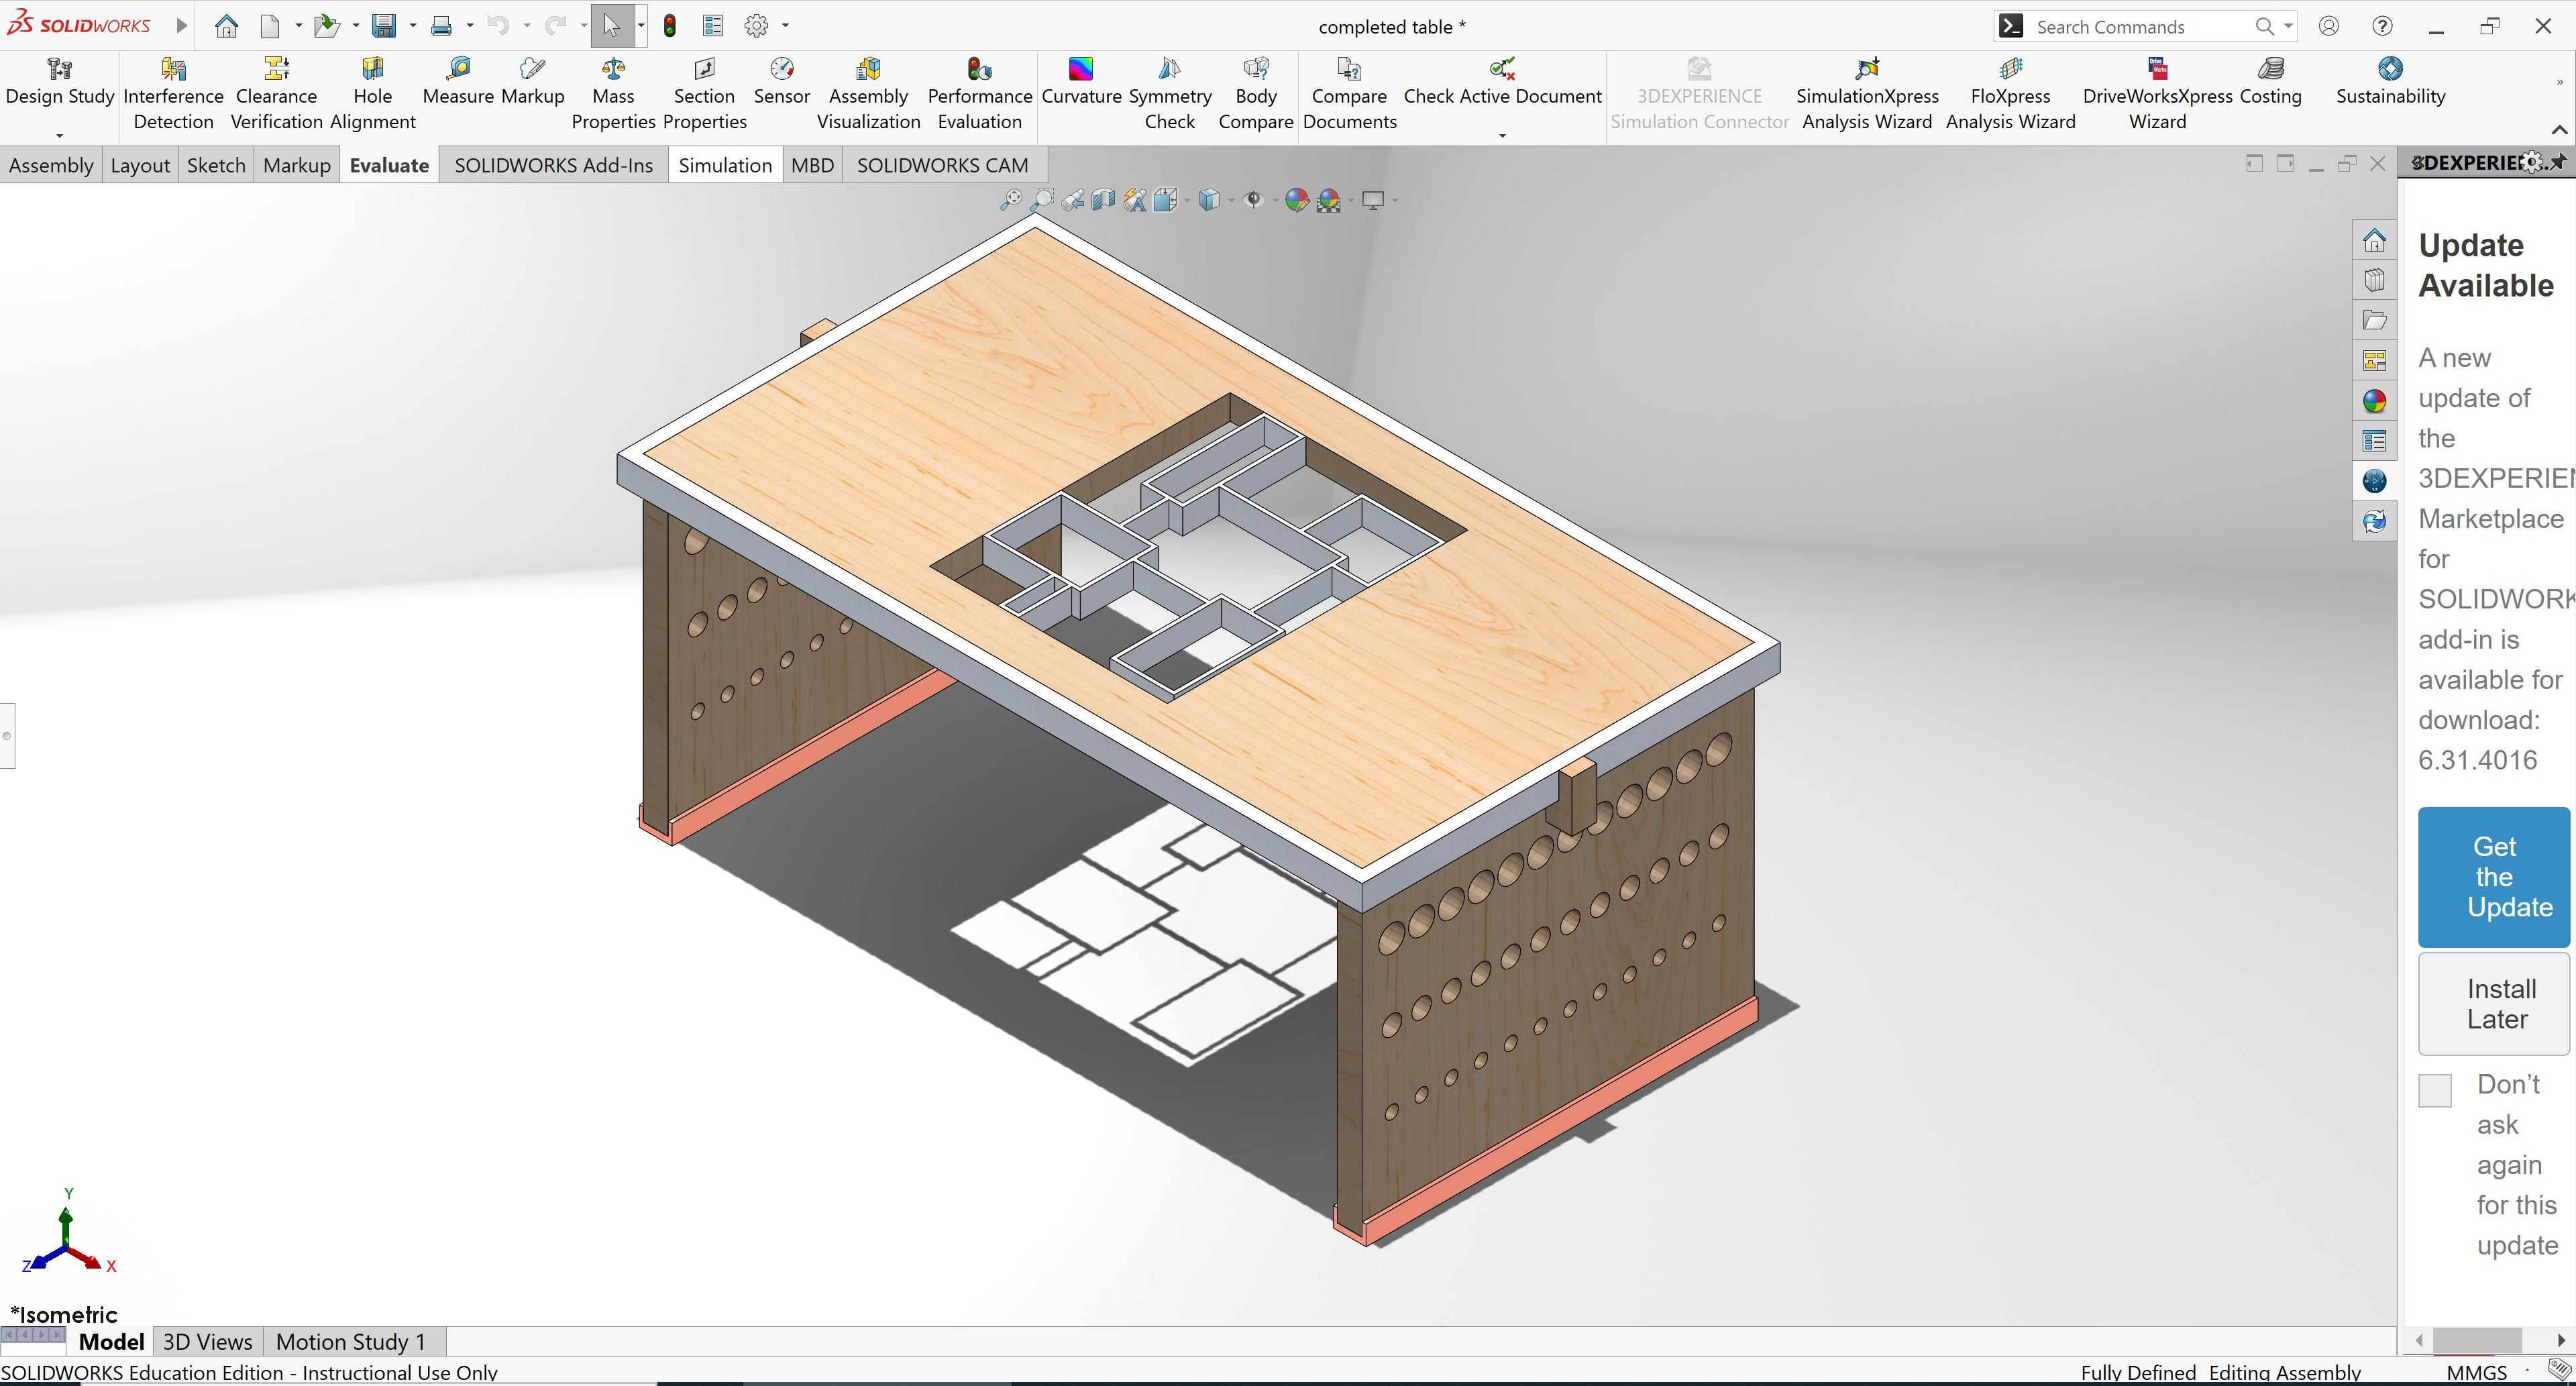Select the Measure tool
The height and width of the screenshot is (1386, 2576).
[x=458, y=82]
